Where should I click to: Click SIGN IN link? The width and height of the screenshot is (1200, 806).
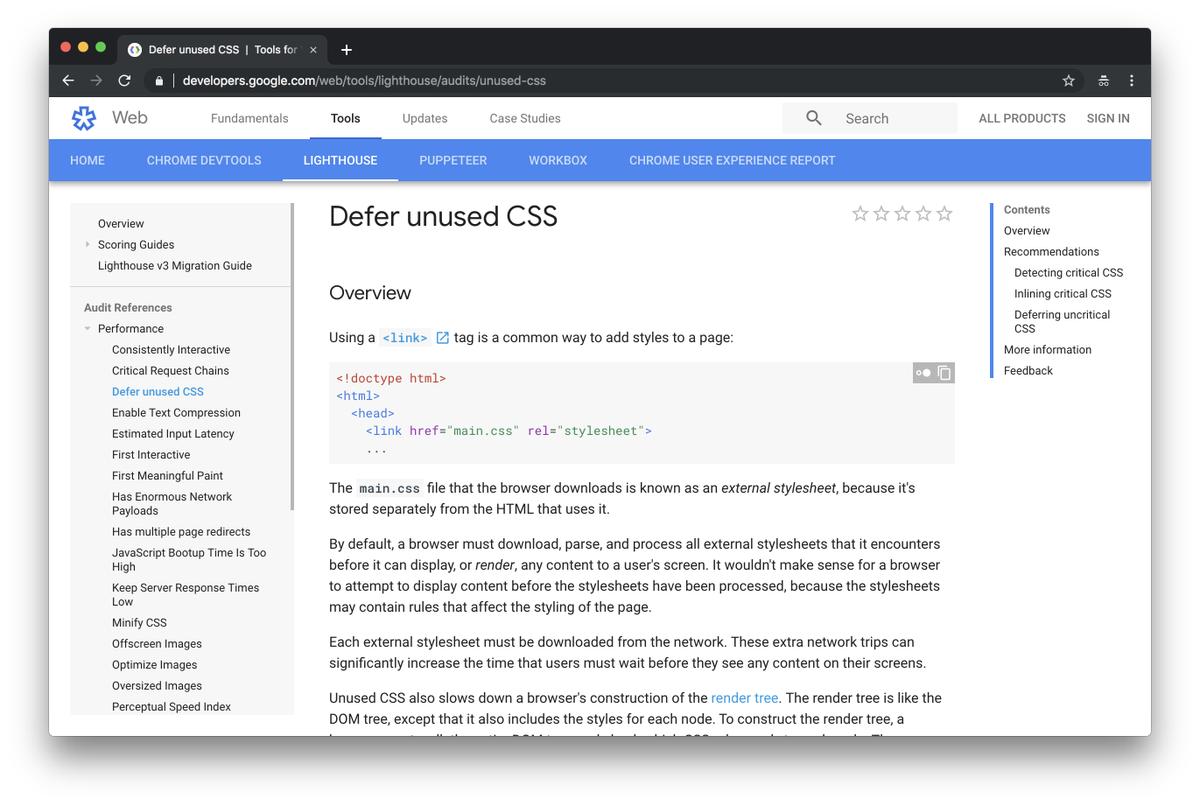click(1108, 118)
